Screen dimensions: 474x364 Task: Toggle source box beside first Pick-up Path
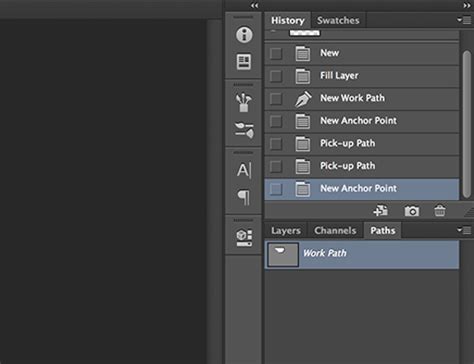point(276,144)
